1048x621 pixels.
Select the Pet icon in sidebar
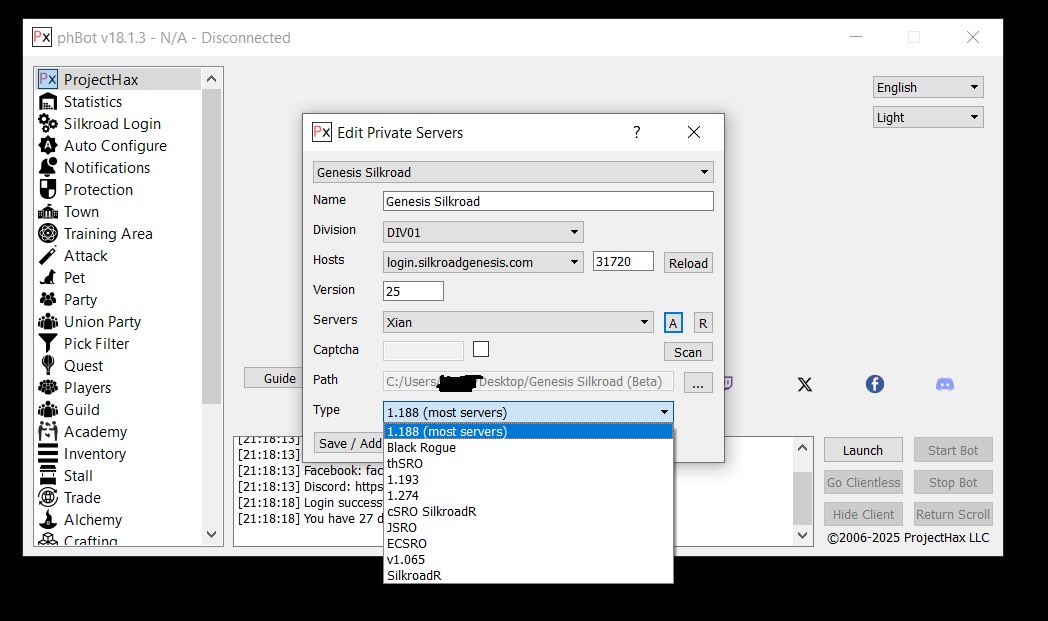(47, 278)
